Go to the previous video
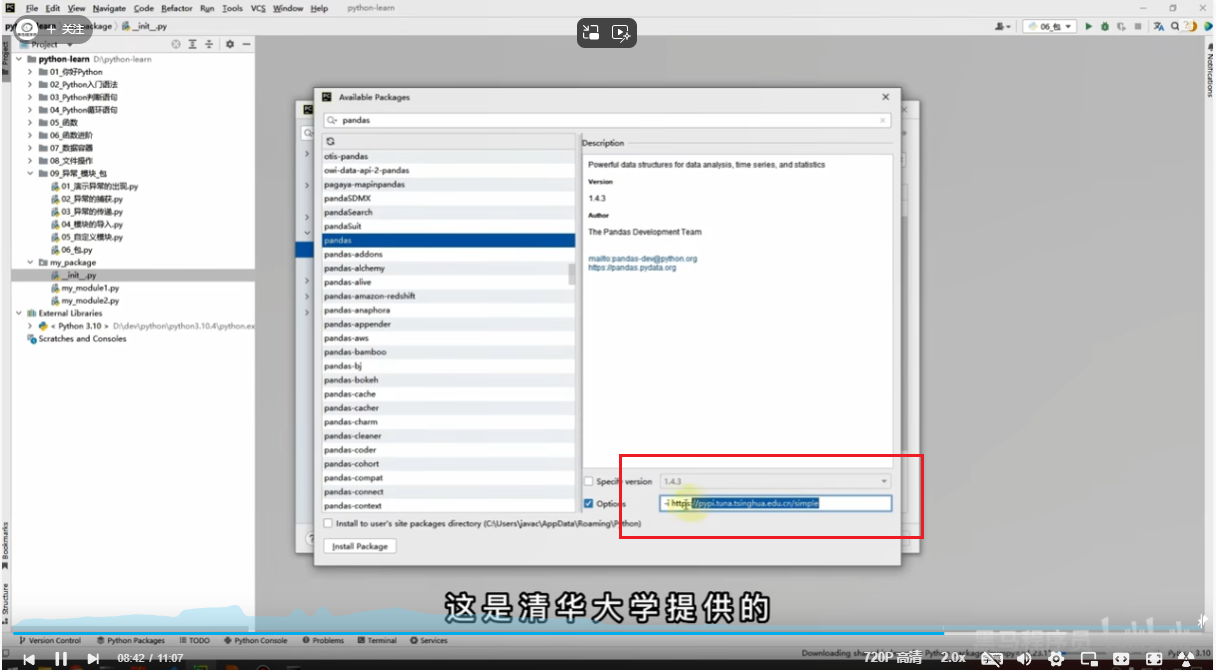The height and width of the screenshot is (670, 1216). click(x=29, y=658)
